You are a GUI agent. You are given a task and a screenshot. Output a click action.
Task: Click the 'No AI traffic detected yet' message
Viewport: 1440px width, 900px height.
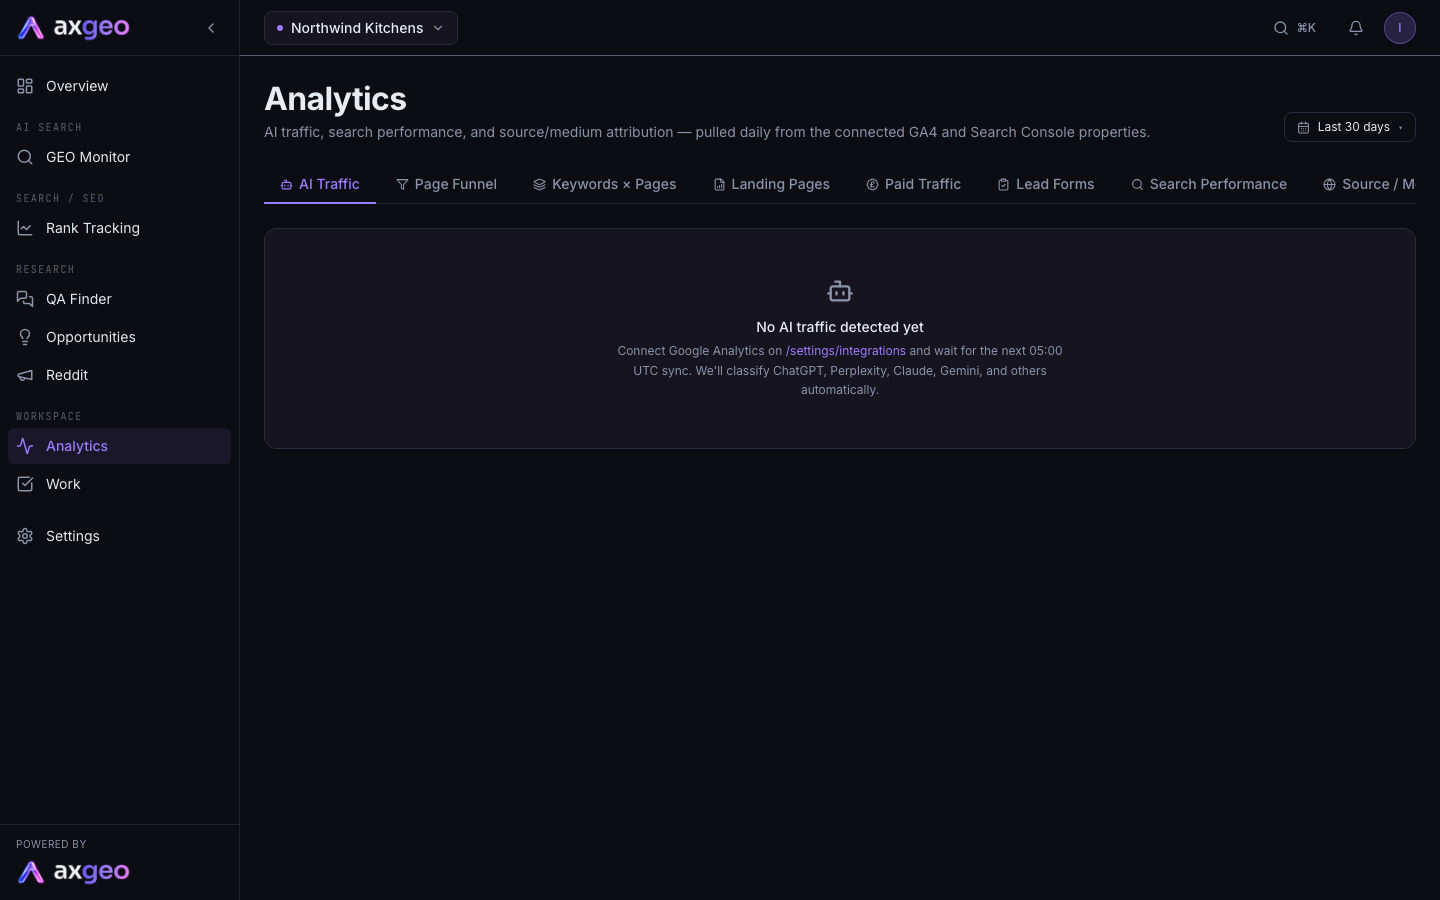[x=840, y=327]
